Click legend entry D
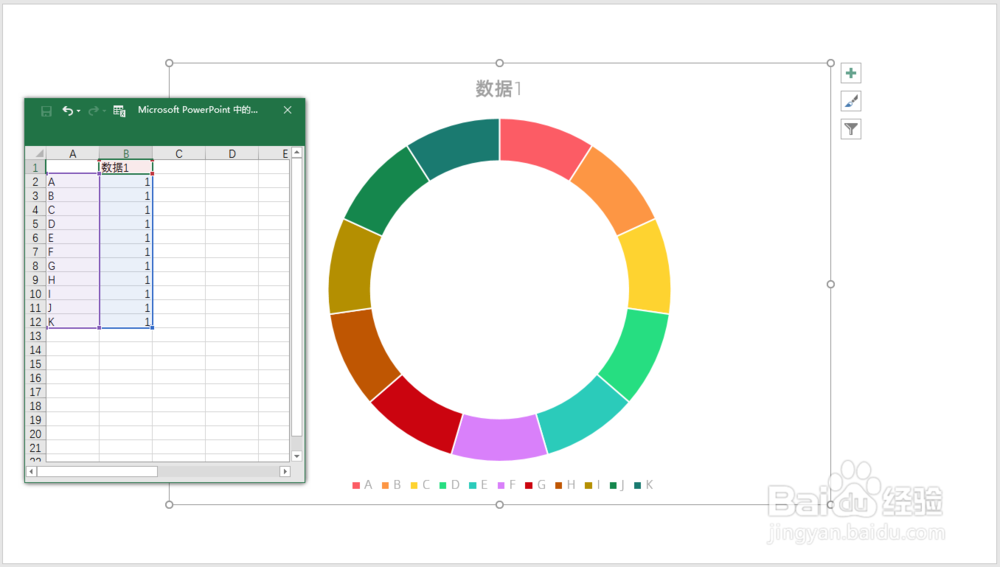Image resolution: width=1000 pixels, height=567 pixels. click(x=450, y=485)
